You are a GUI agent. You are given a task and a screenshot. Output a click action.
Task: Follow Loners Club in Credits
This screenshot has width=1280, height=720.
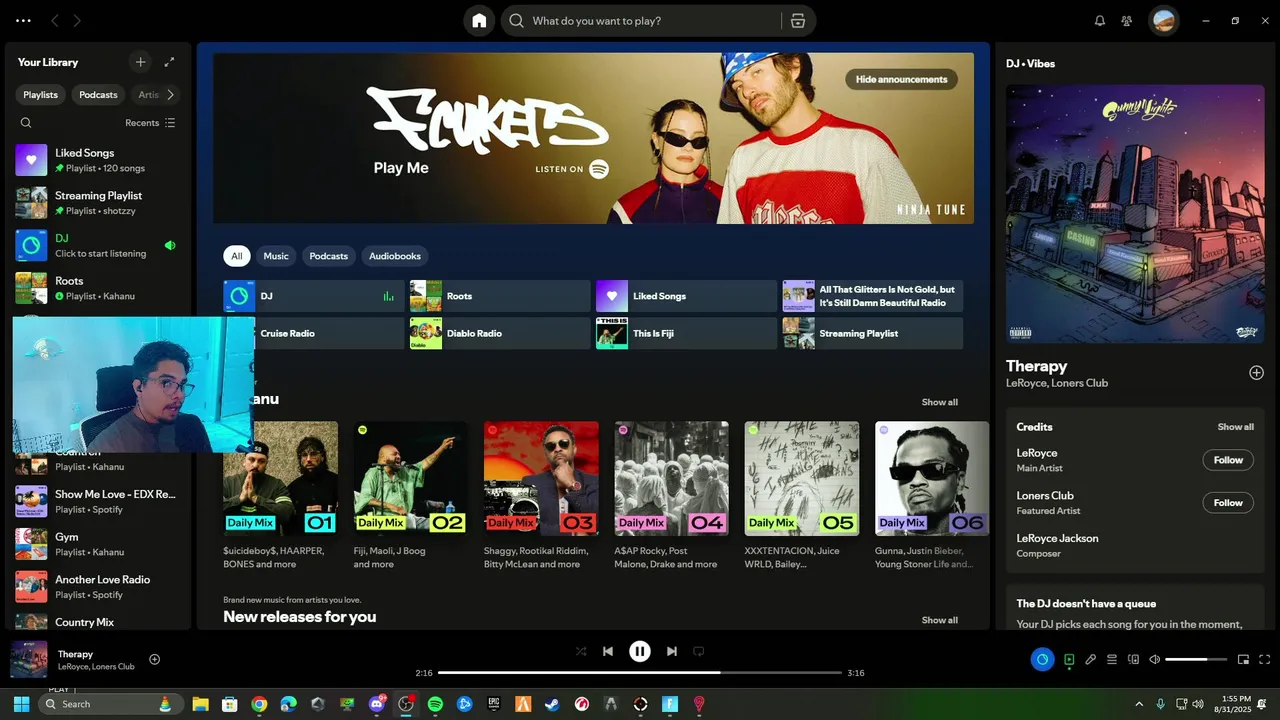(x=1228, y=503)
